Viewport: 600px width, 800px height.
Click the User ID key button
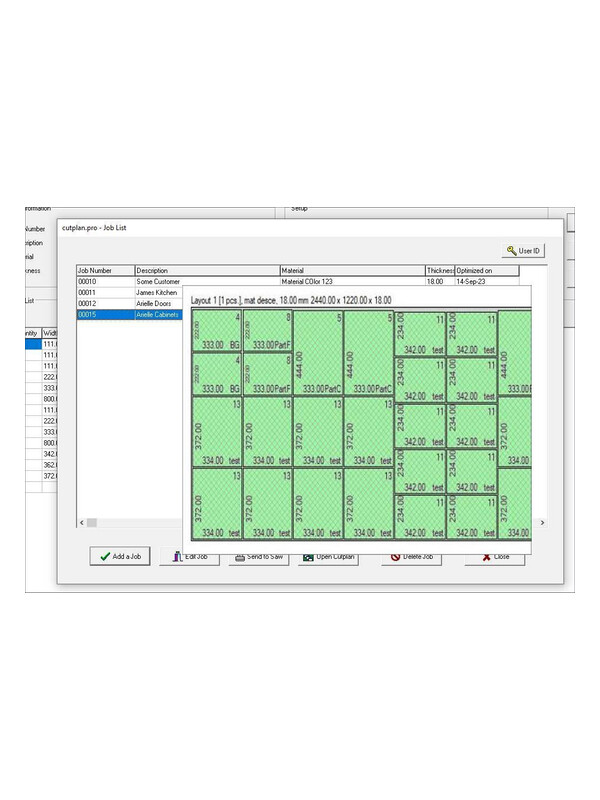tap(526, 251)
